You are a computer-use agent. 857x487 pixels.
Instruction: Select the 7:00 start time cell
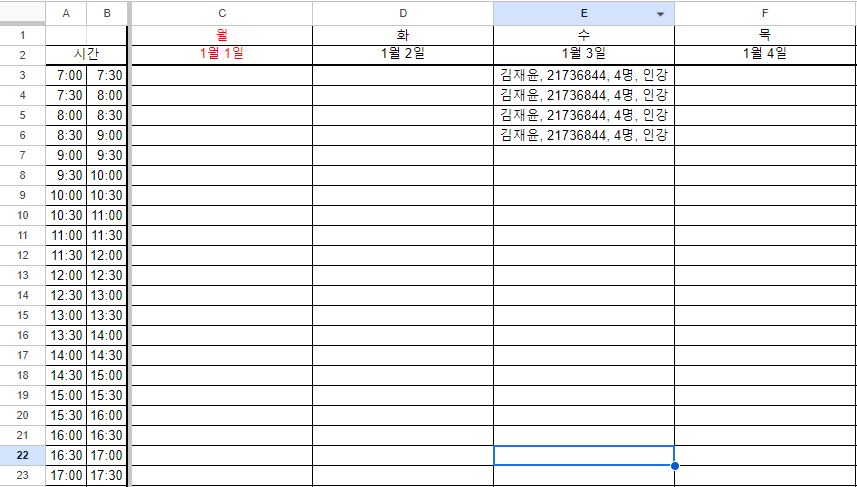coord(66,75)
